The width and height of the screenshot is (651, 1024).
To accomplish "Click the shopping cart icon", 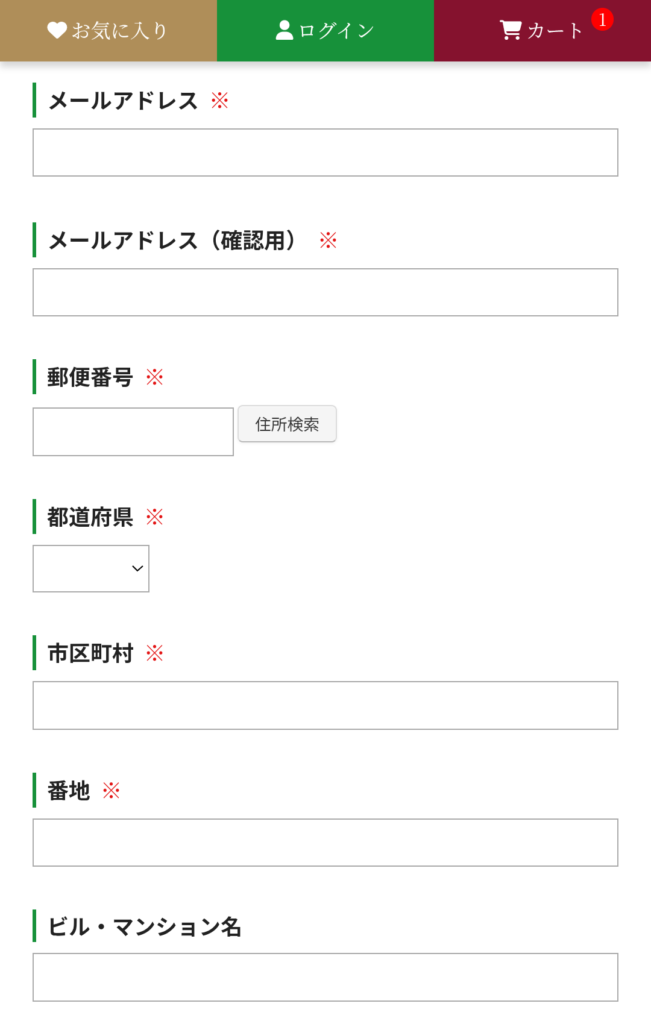I will click(511, 30).
